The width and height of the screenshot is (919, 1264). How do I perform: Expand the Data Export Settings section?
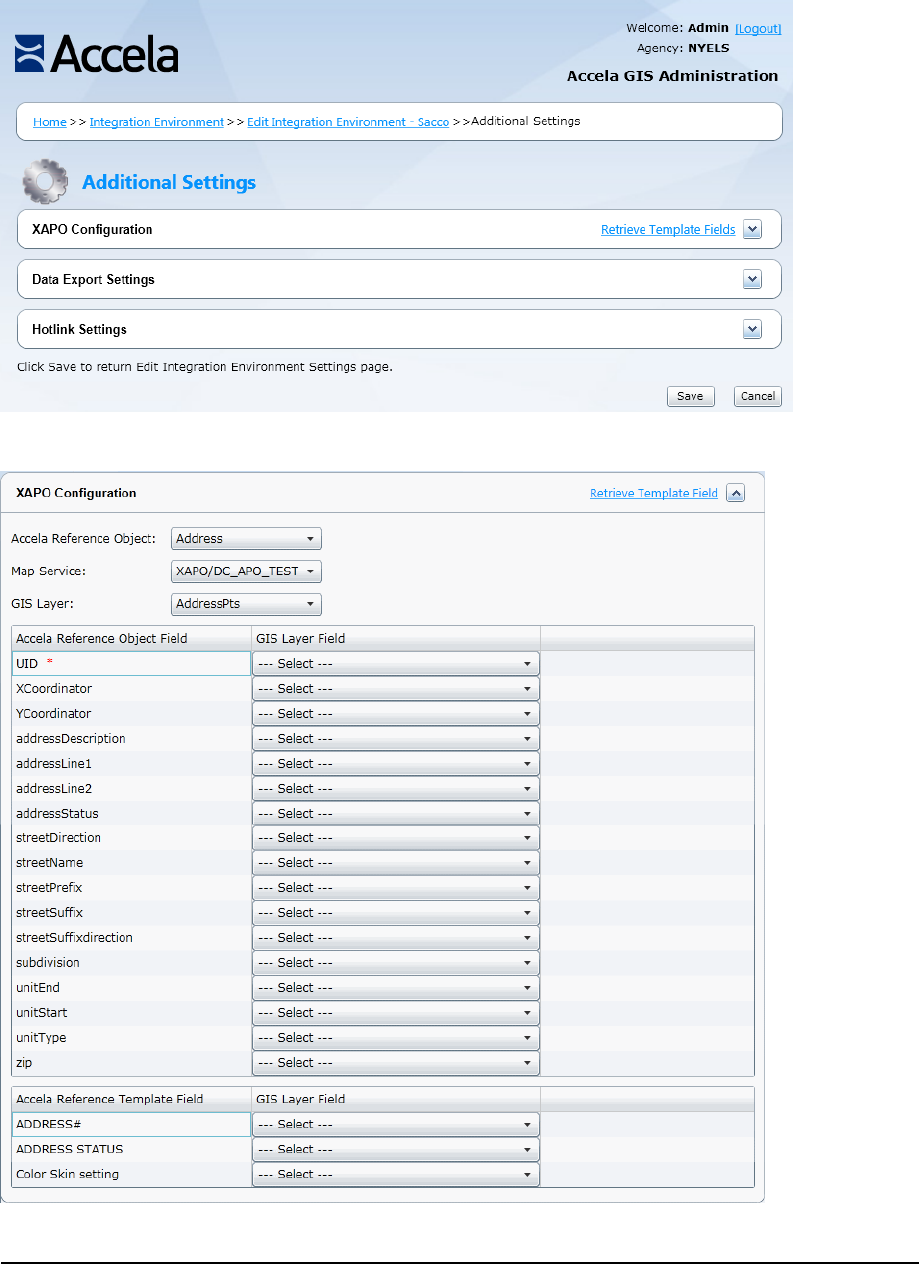point(753,280)
